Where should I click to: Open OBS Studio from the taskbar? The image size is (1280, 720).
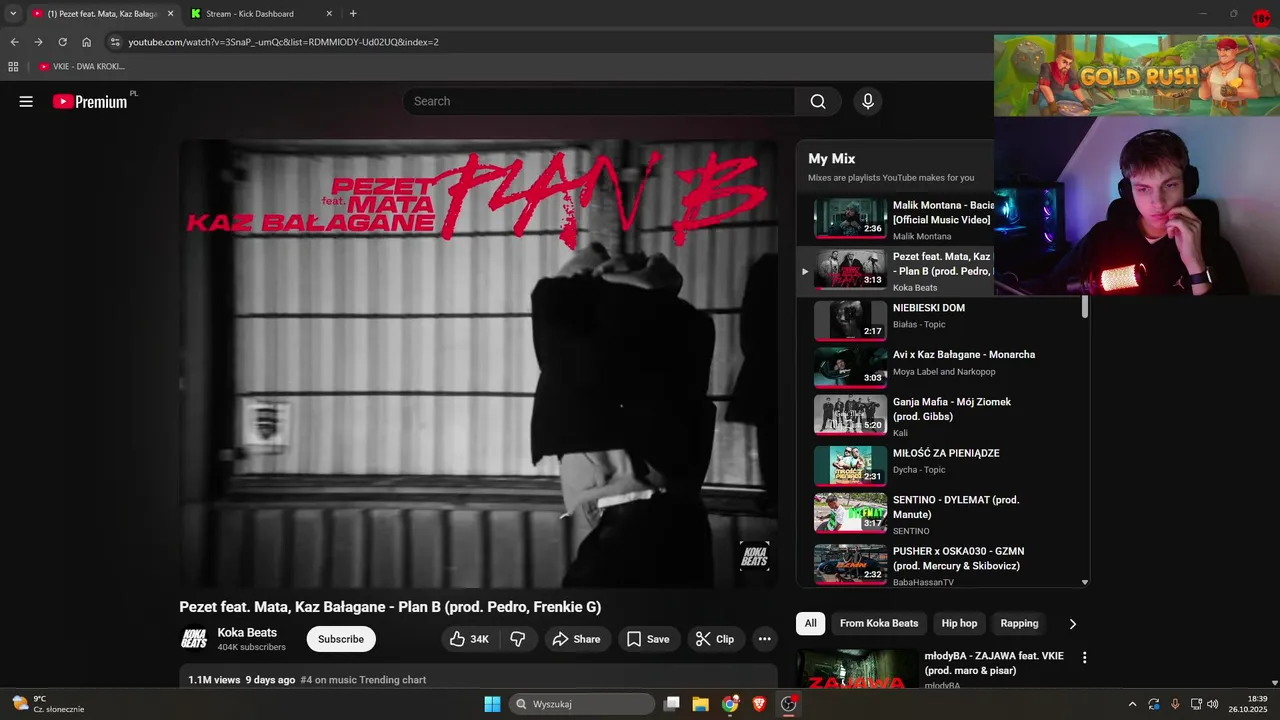click(788, 704)
